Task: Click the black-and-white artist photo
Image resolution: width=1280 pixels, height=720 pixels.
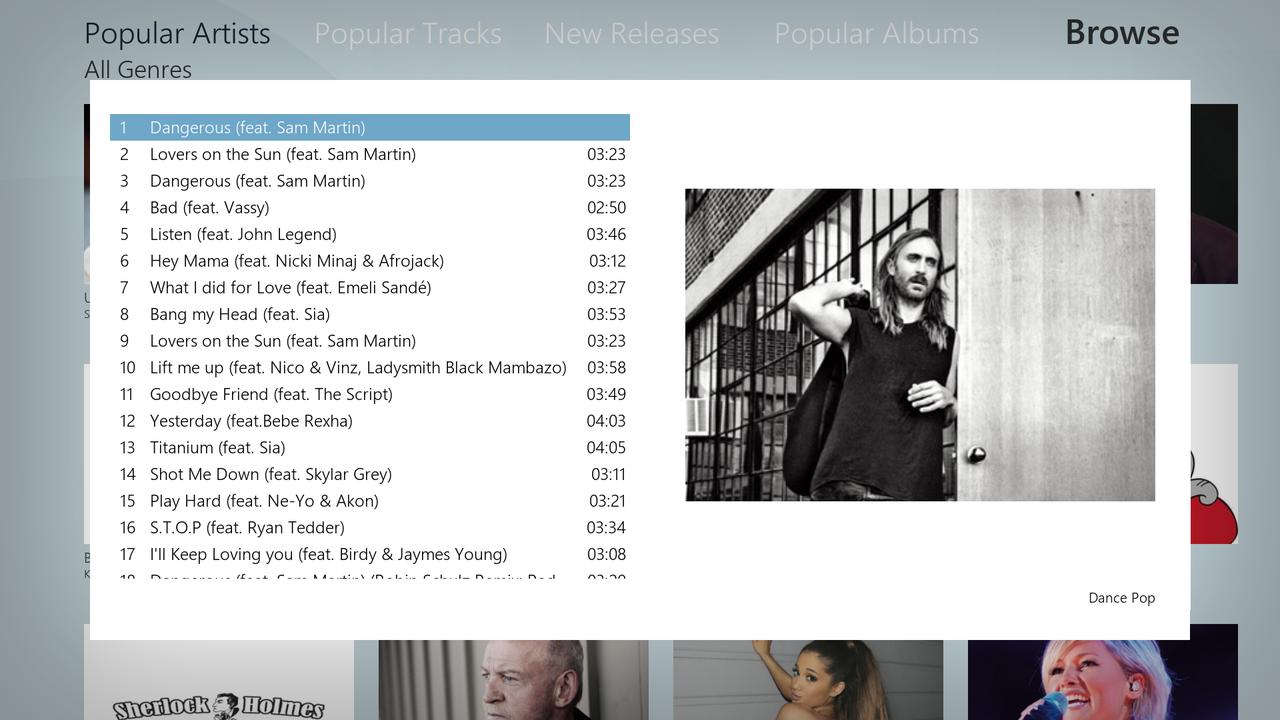Action: (x=920, y=345)
